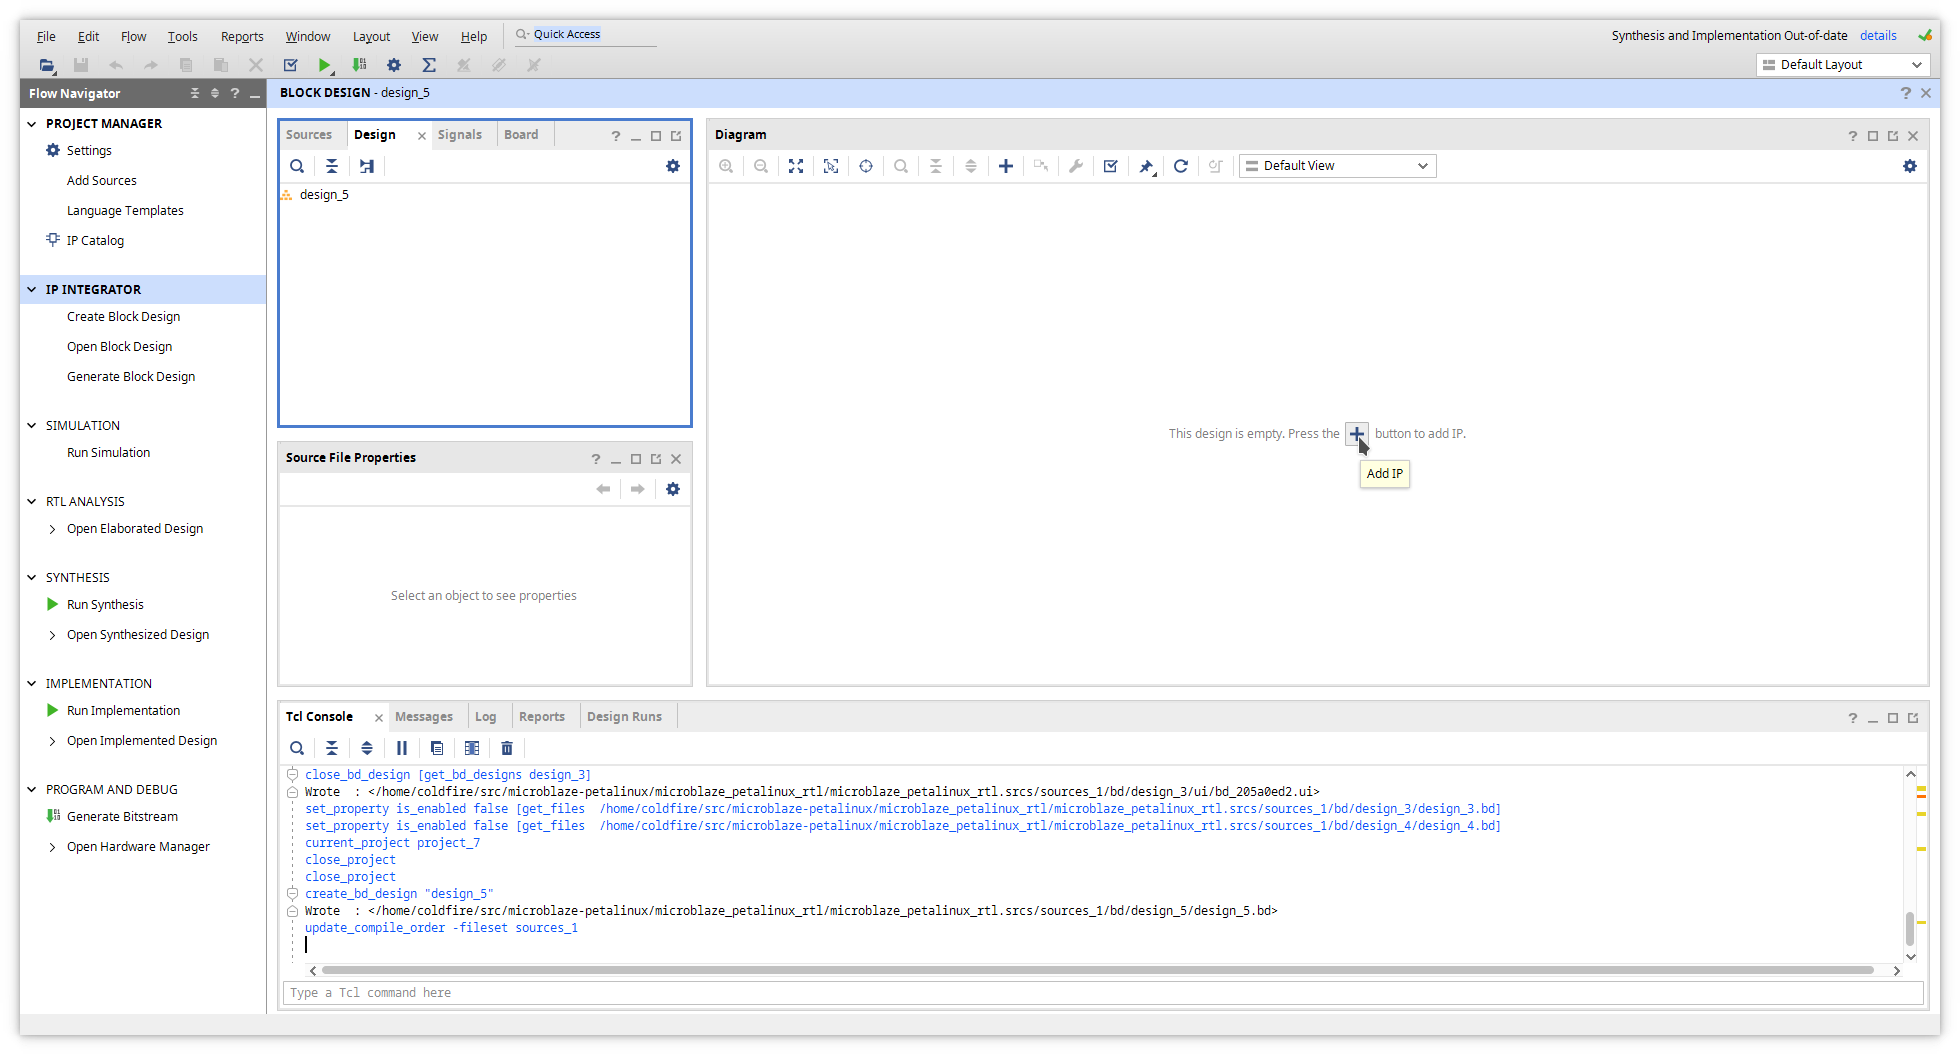Click the Tcl command input field
Screen dimensions: 1960x1055
[1103, 993]
